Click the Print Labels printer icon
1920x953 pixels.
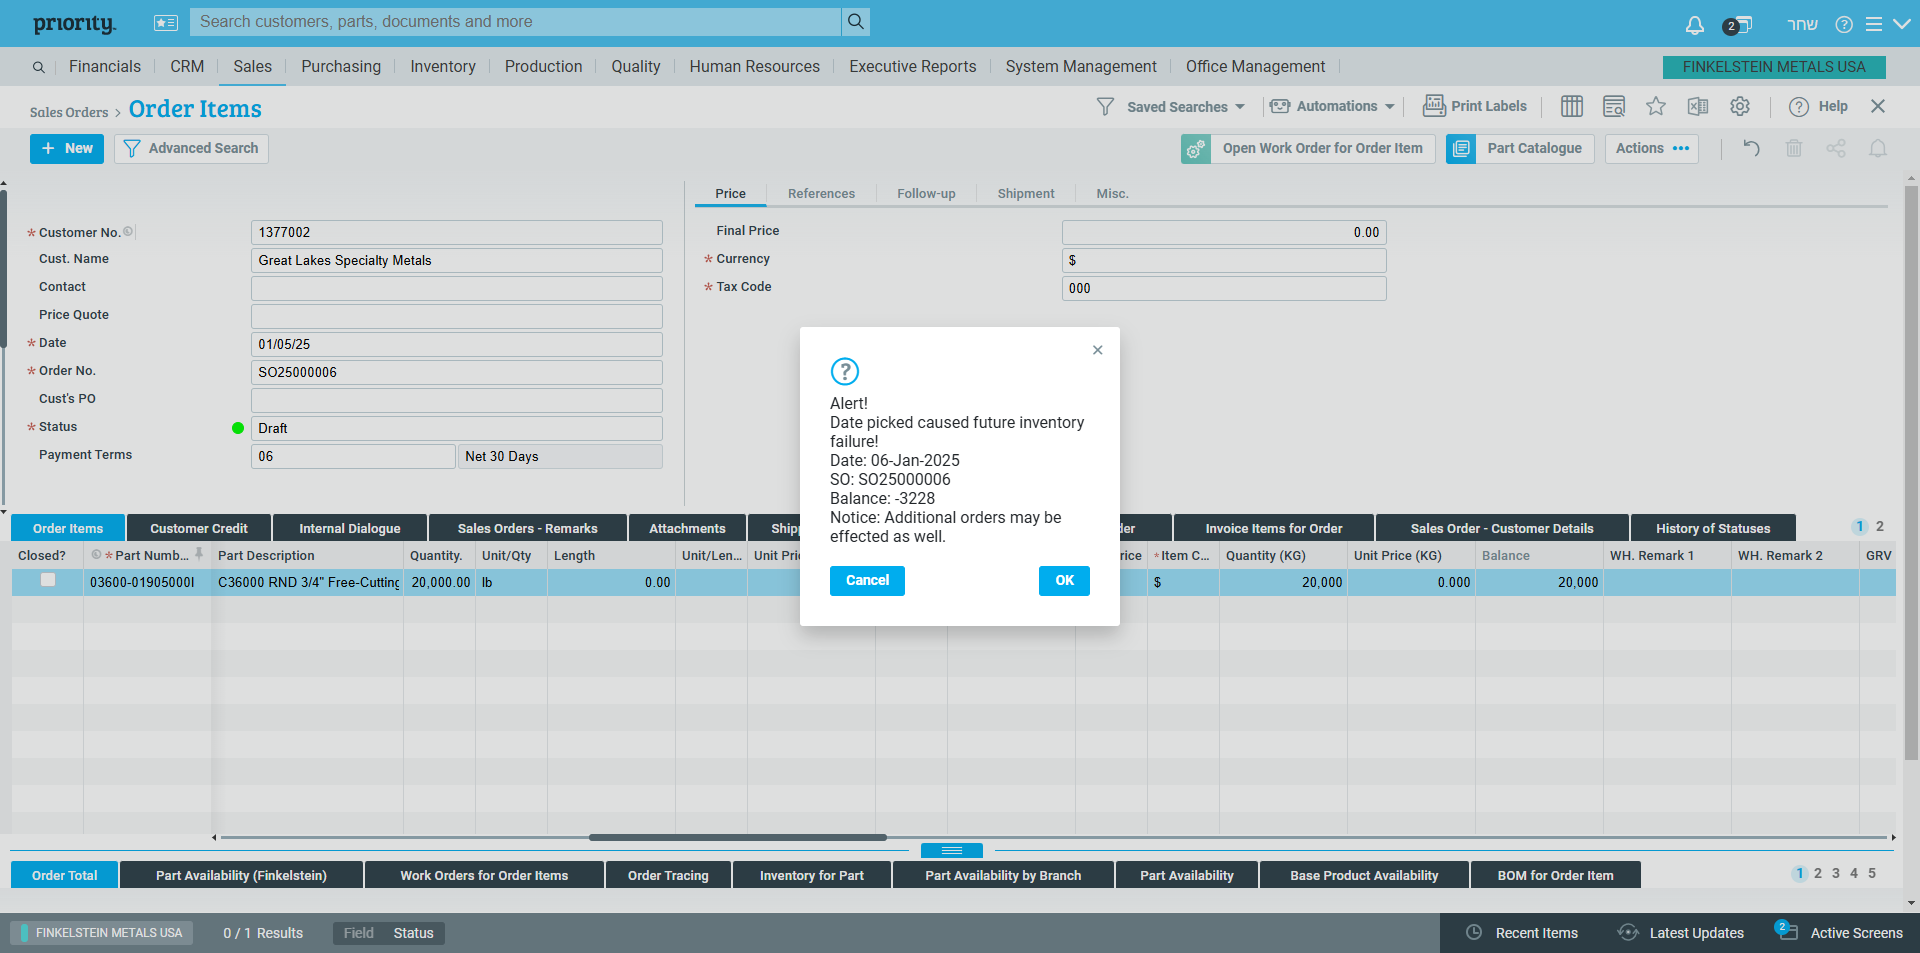pos(1434,105)
